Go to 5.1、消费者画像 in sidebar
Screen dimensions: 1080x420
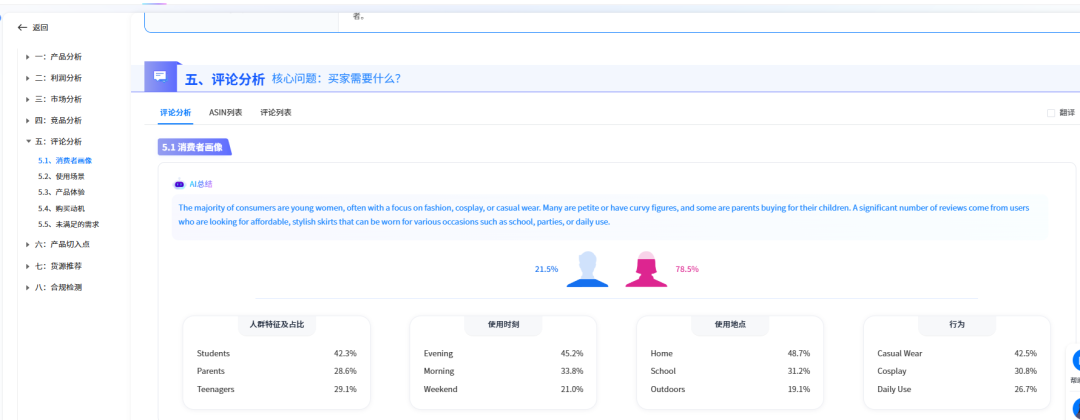point(65,160)
